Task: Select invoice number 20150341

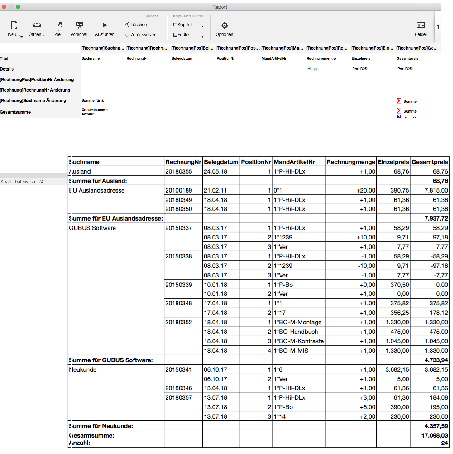Action: tap(179, 370)
